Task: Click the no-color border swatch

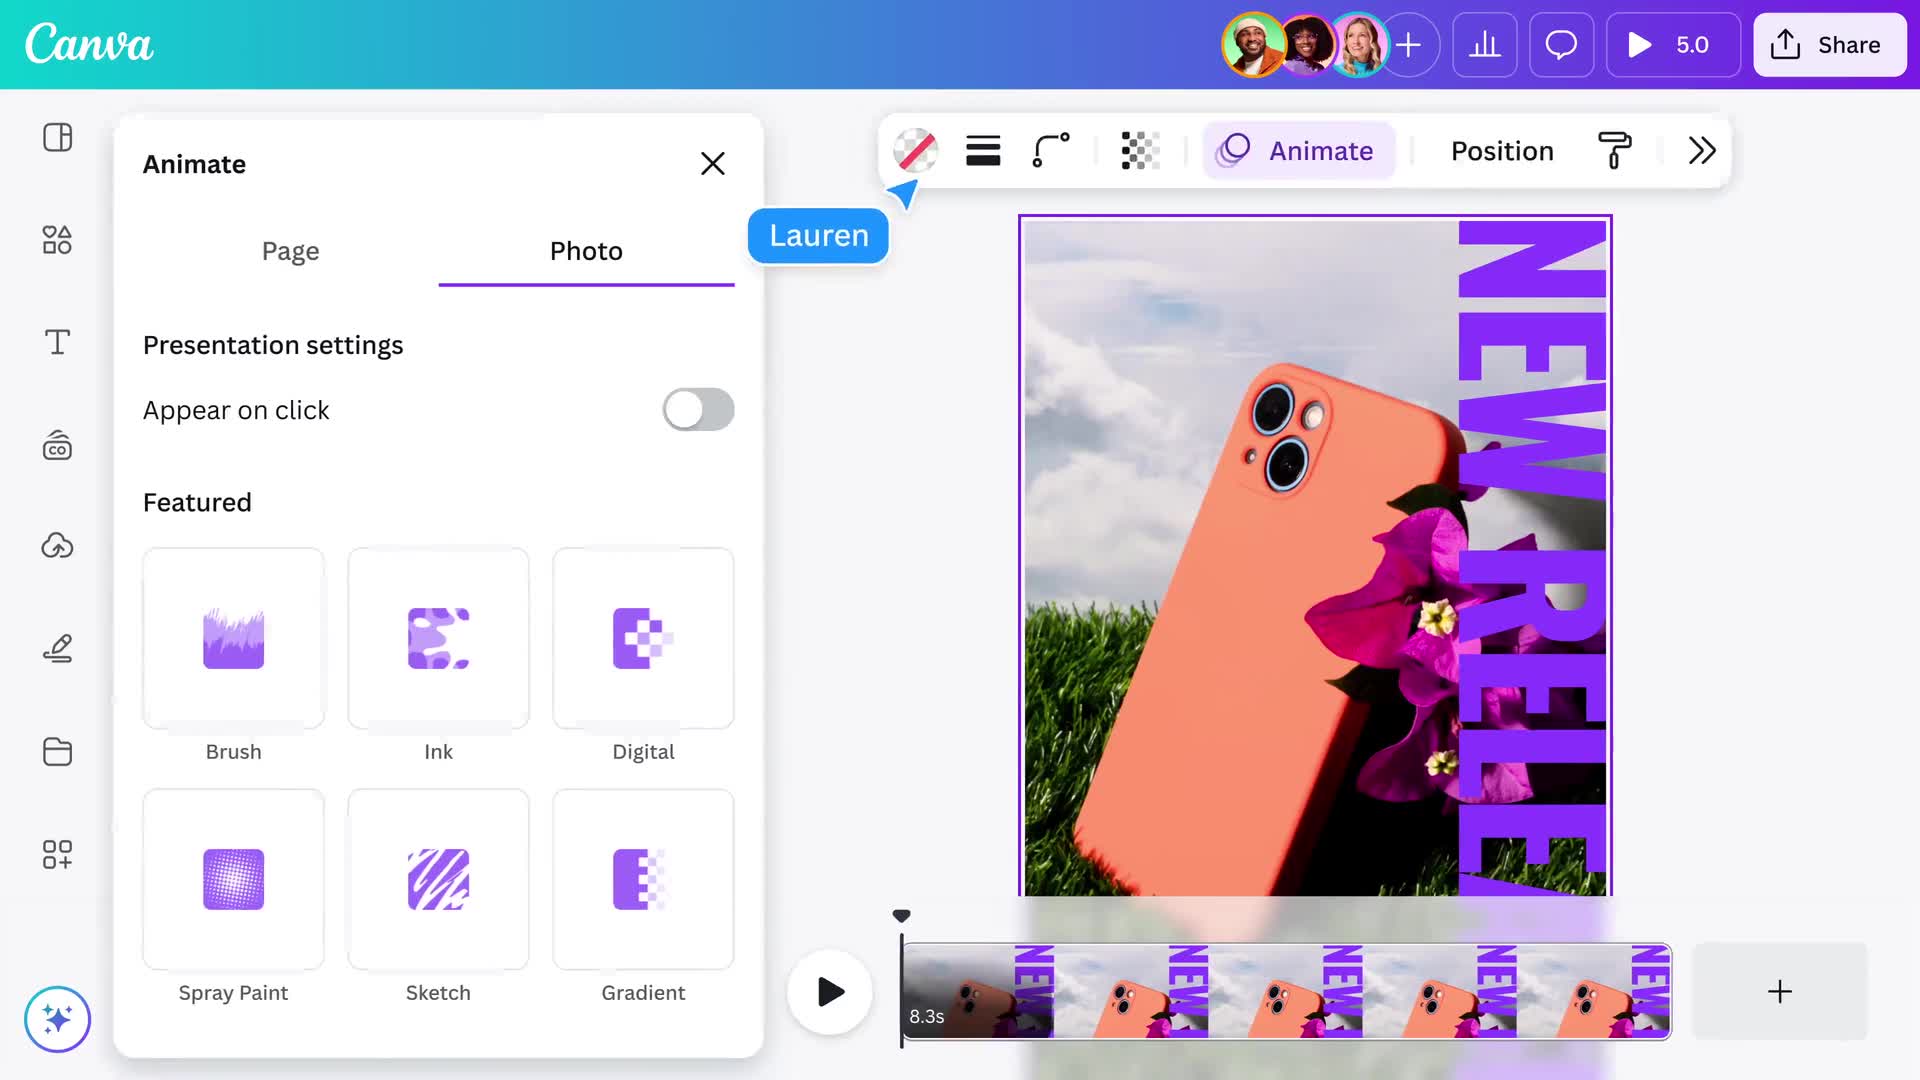Action: (x=915, y=151)
